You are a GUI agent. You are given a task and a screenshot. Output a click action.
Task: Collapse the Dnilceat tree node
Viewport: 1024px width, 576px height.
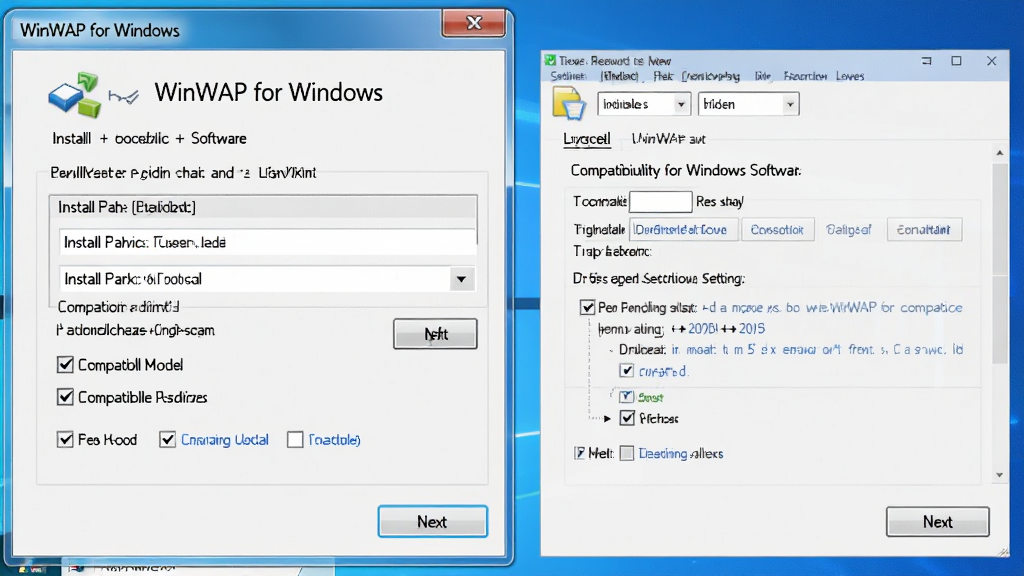(x=611, y=350)
